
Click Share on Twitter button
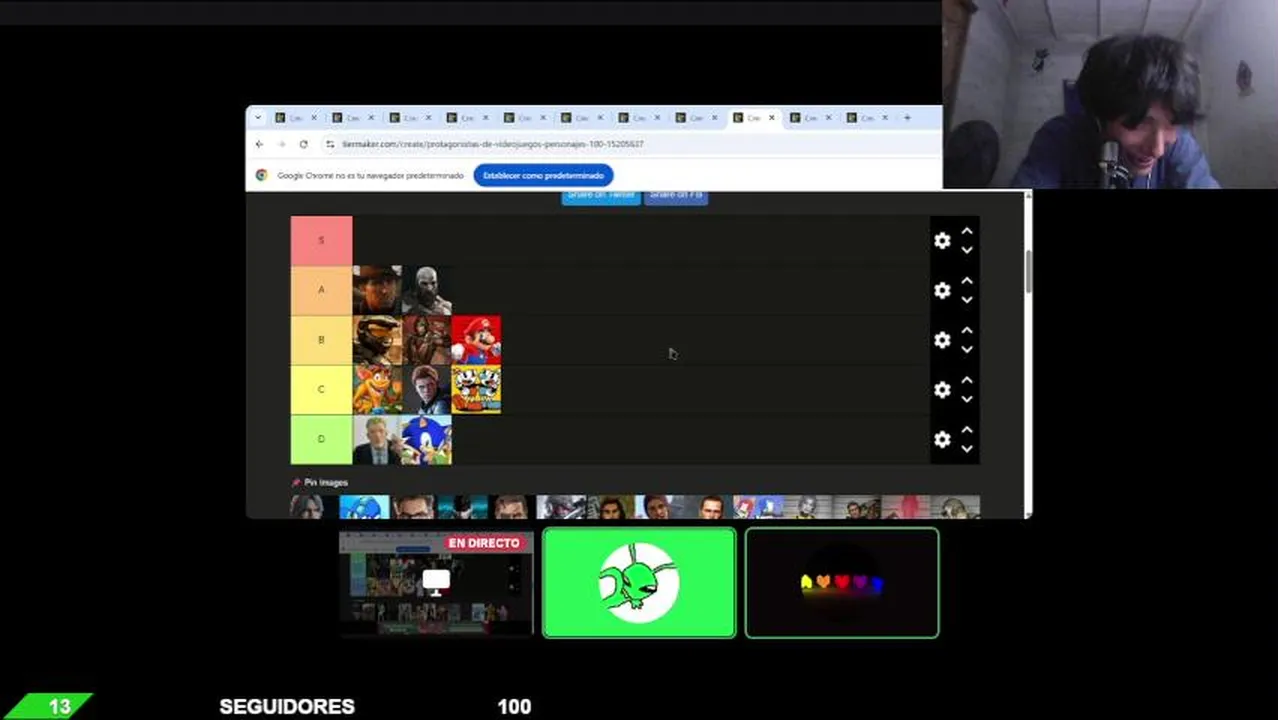[x=601, y=196]
